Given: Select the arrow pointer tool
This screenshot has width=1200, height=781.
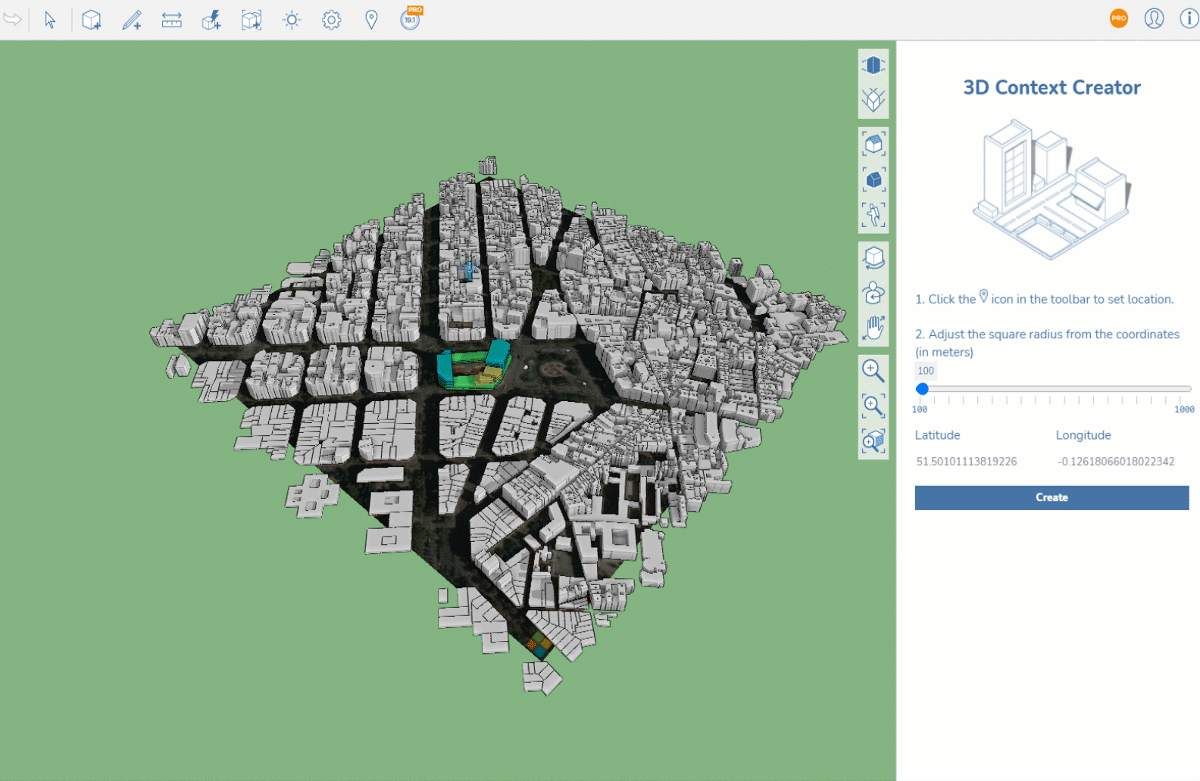Looking at the screenshot, I should [x=50, y=20].
